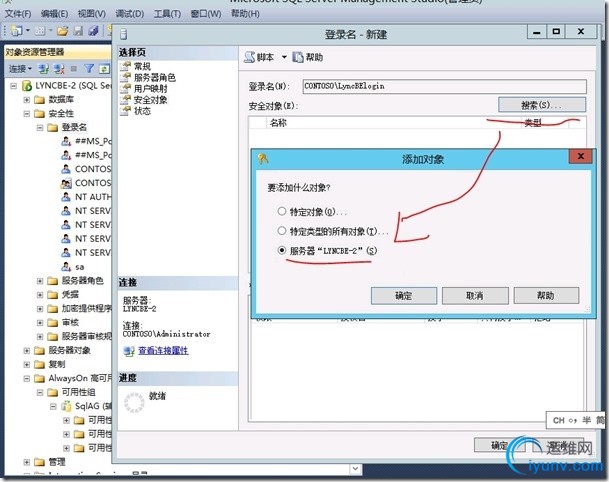Click the new query toolbar icon
This screenshot has width=609, height=482.
(x=17, y=30)
